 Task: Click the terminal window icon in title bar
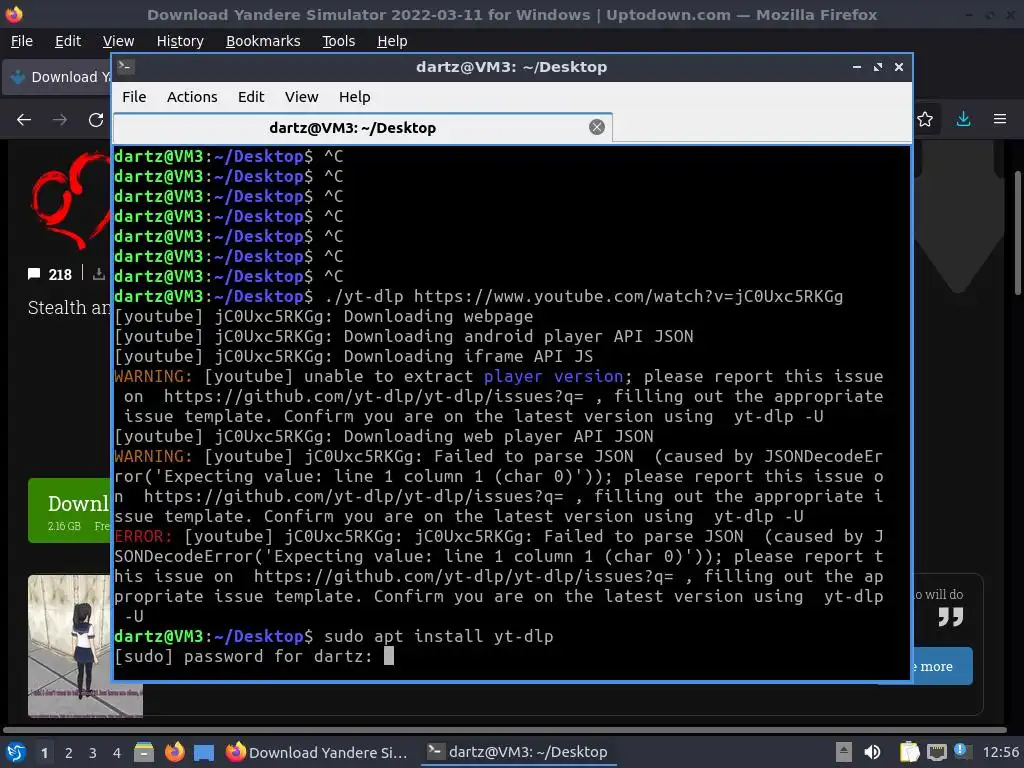click(125, 67)
